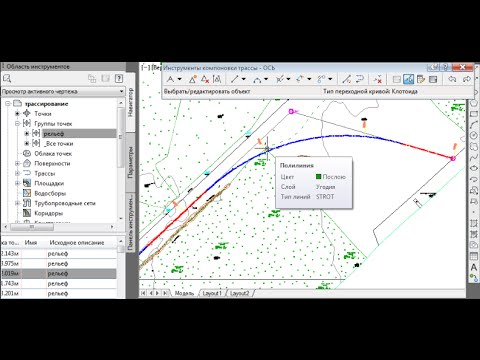
Task: Click the Undo arrow in the alignment toolbar
Action: pos(452,79)
